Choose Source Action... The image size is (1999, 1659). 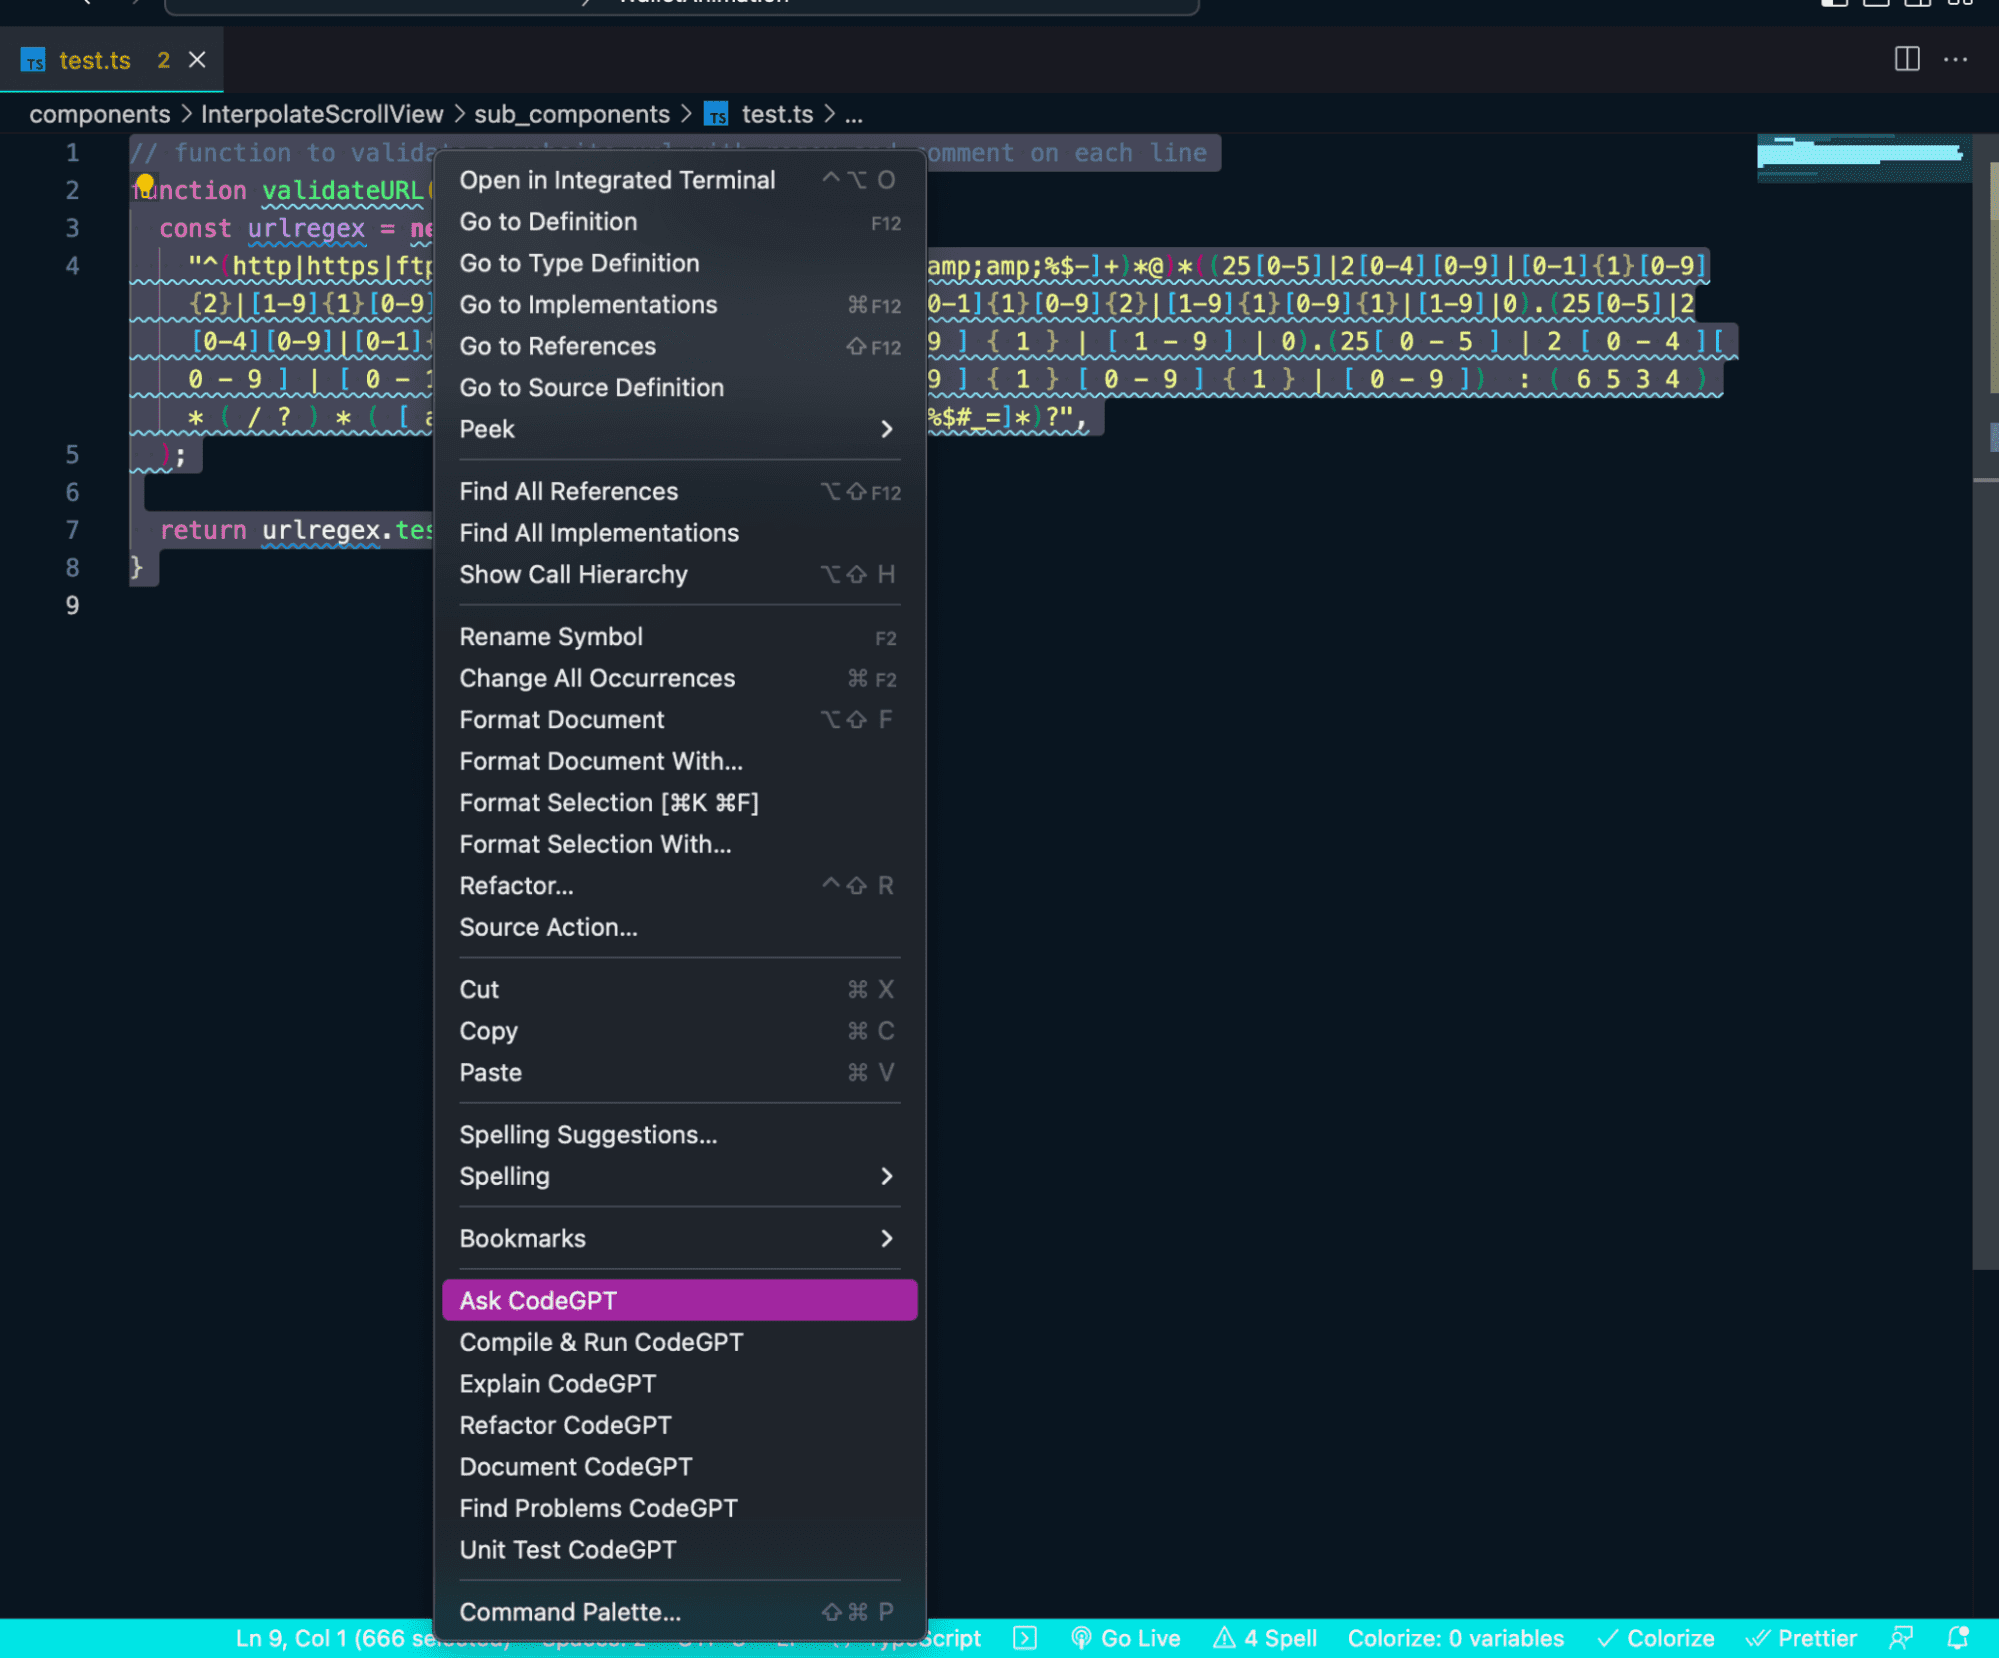(x=679, y=928)
